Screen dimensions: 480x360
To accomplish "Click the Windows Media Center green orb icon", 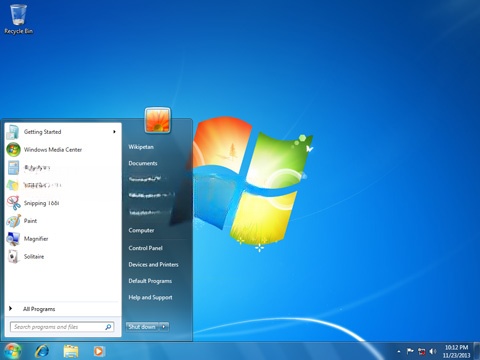I will 13,150.
